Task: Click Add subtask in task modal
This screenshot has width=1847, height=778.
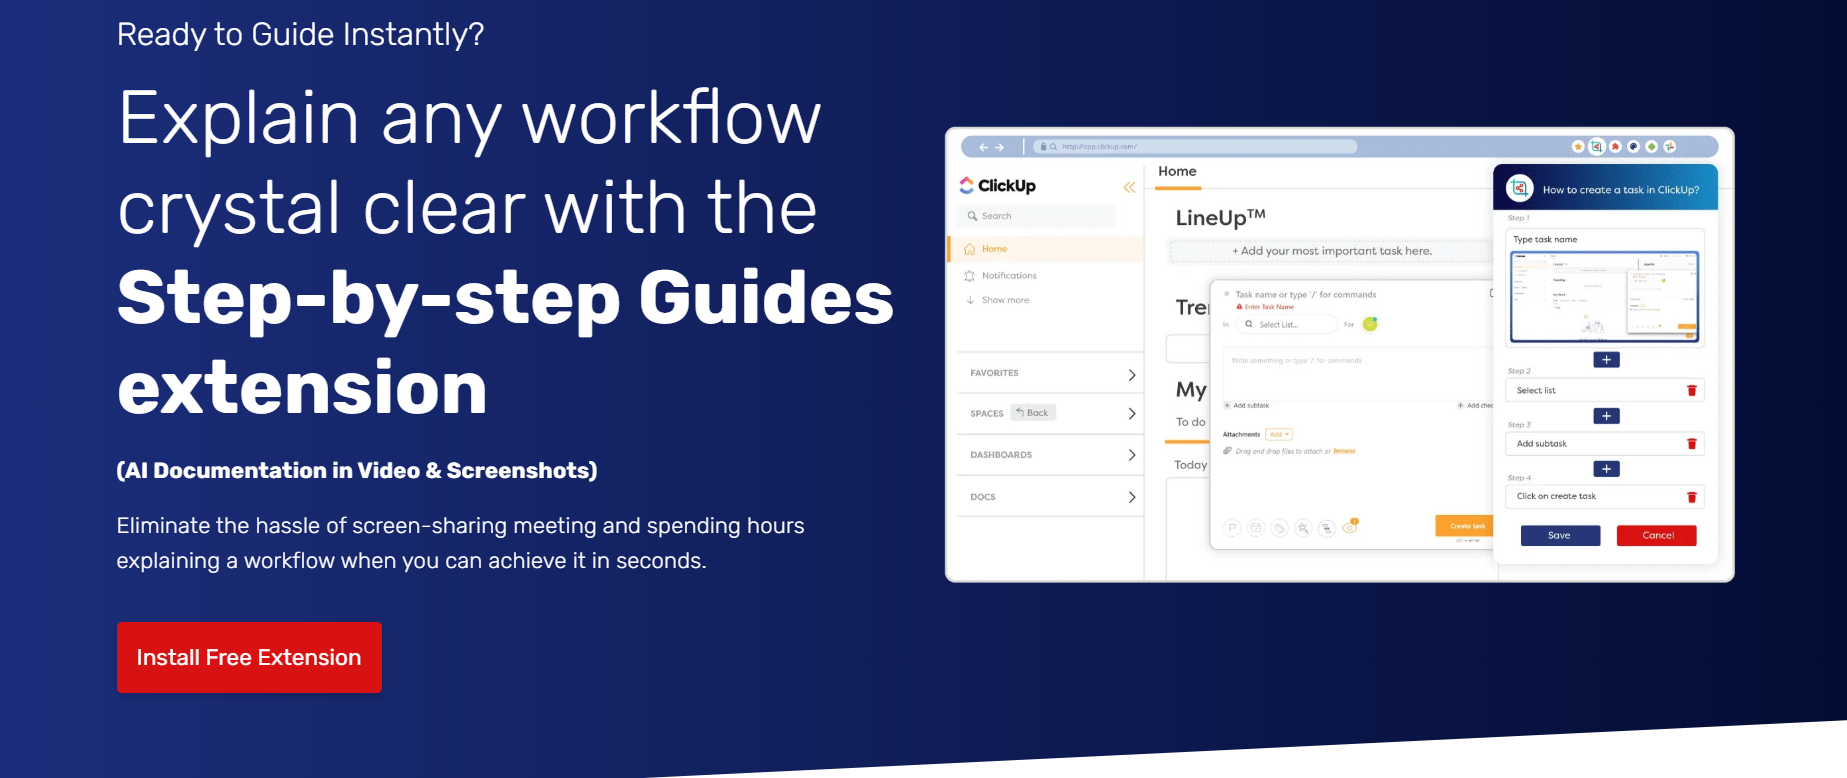Action: 1247,405
